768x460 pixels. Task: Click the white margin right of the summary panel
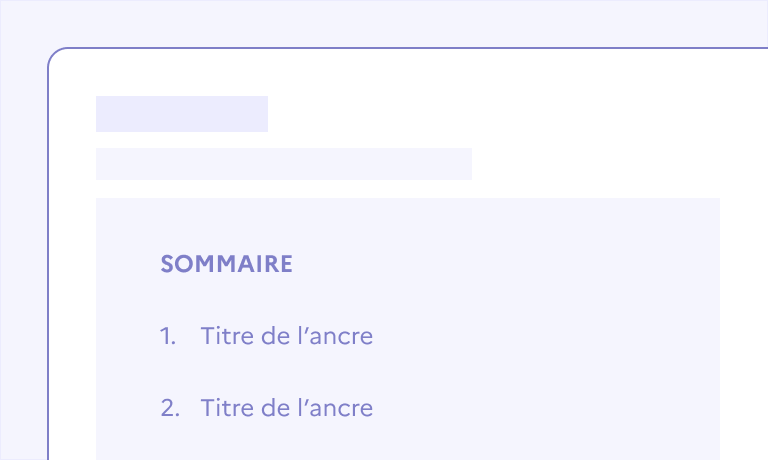[x=743, y=320]
